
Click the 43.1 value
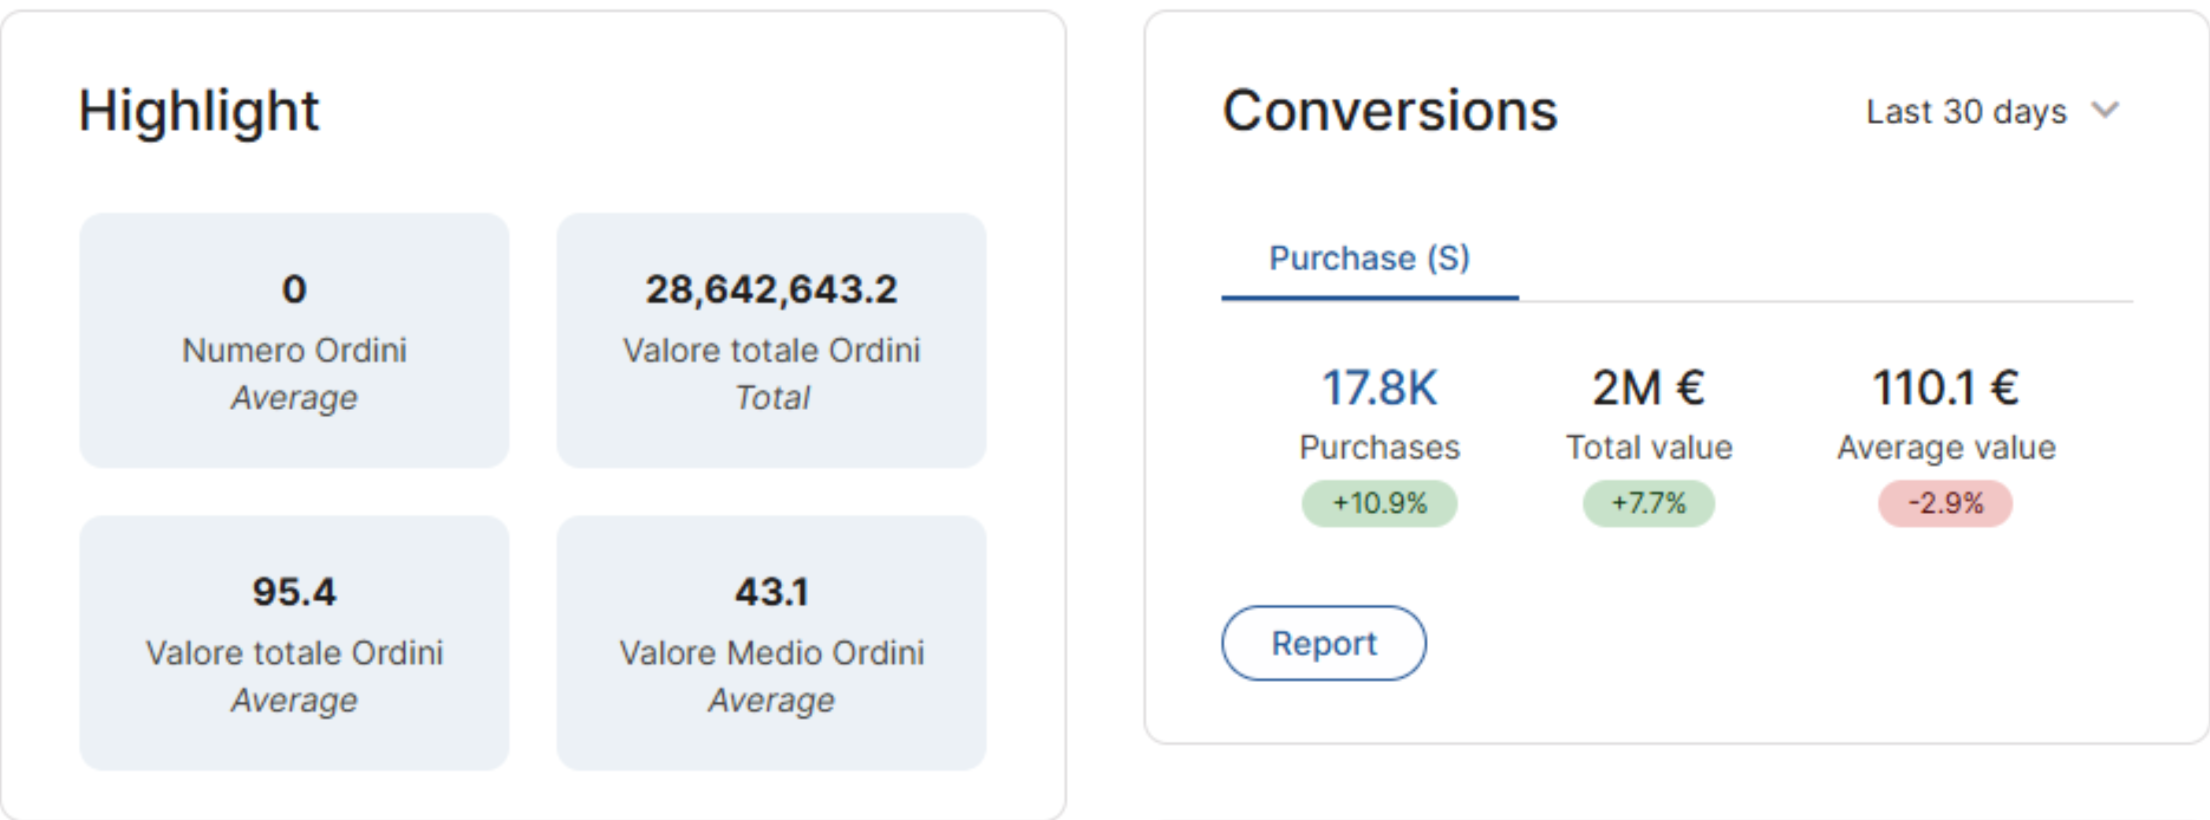pyautogui.click(x=771, y=592)
